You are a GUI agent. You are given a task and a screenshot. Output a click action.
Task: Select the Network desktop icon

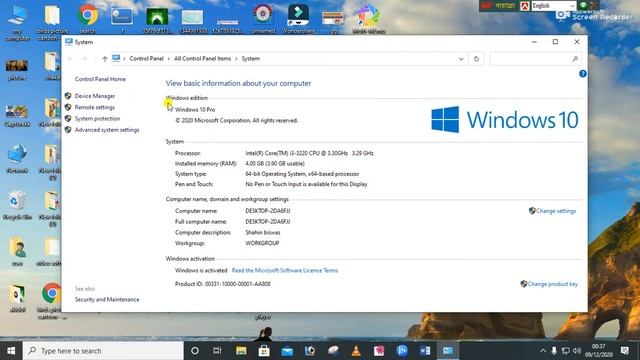click(17, 158)
